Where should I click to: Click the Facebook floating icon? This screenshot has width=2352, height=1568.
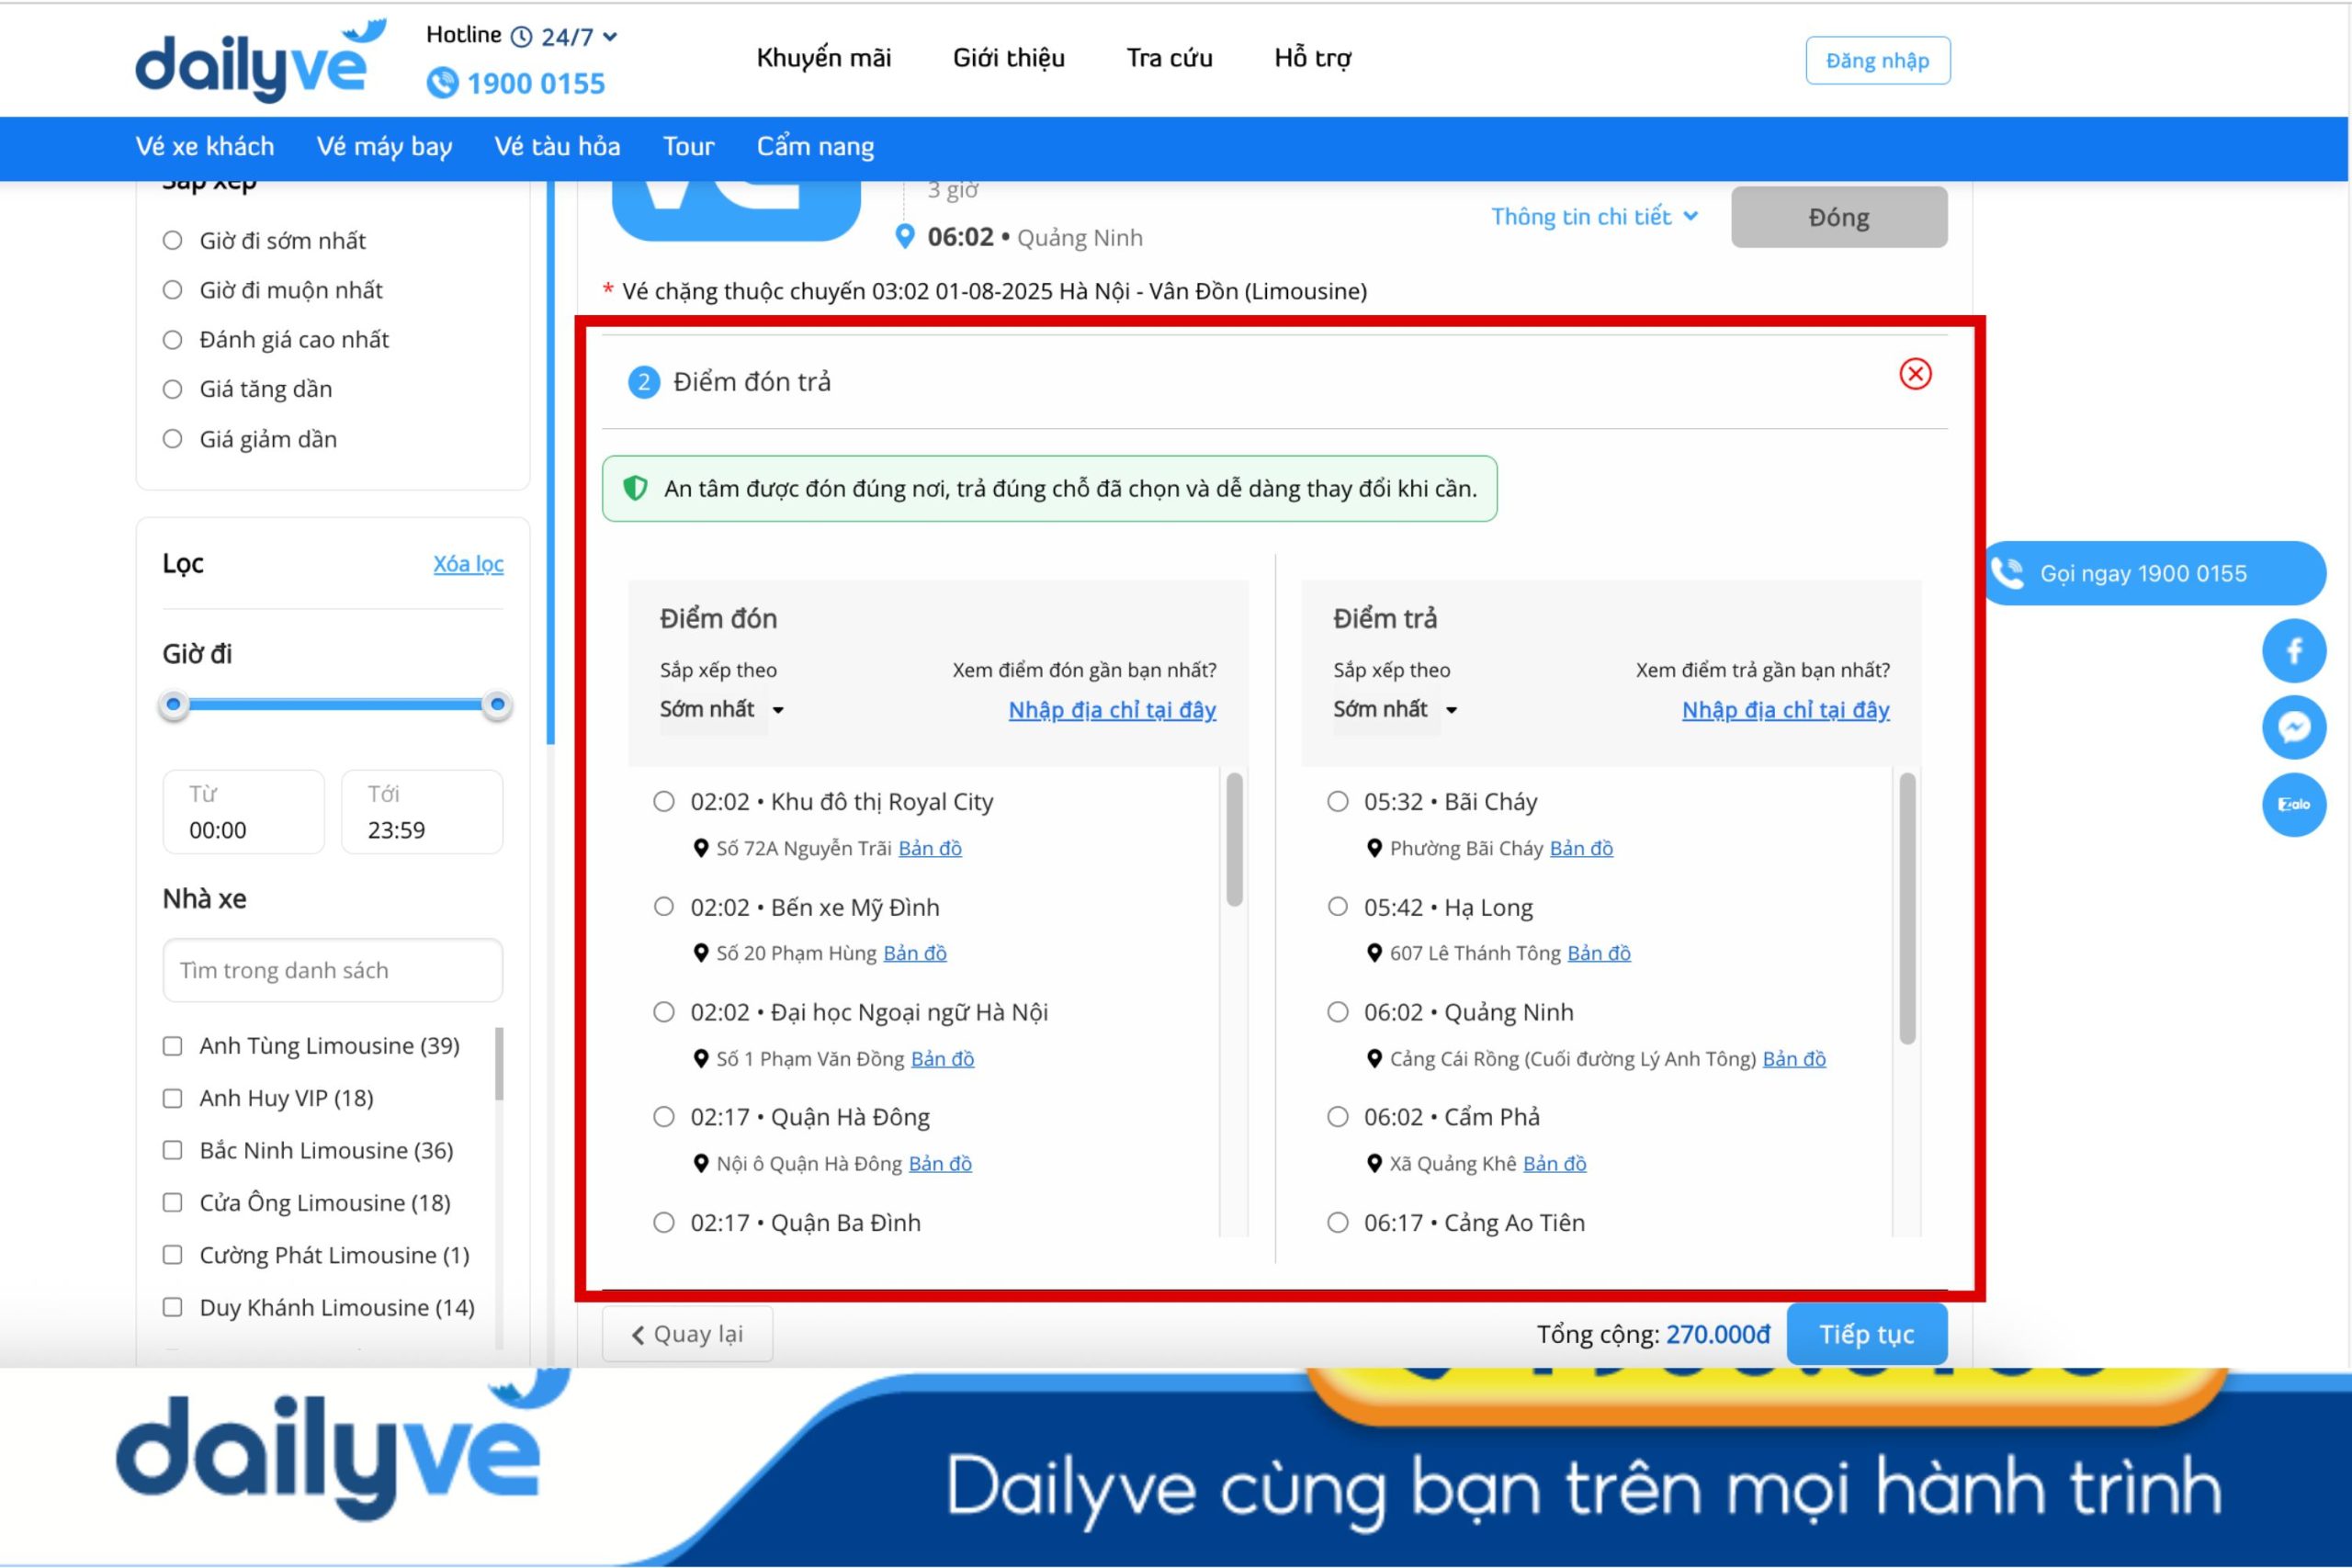click(2293, 651)
